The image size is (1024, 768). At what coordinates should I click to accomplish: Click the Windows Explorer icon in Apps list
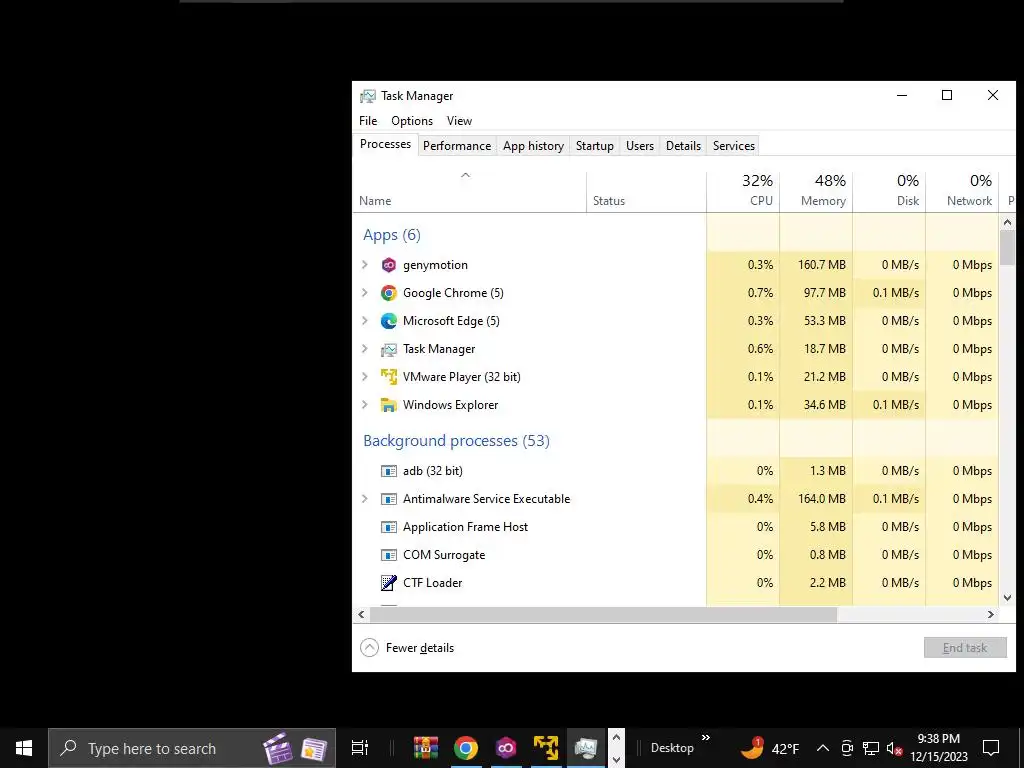(389, 405)
